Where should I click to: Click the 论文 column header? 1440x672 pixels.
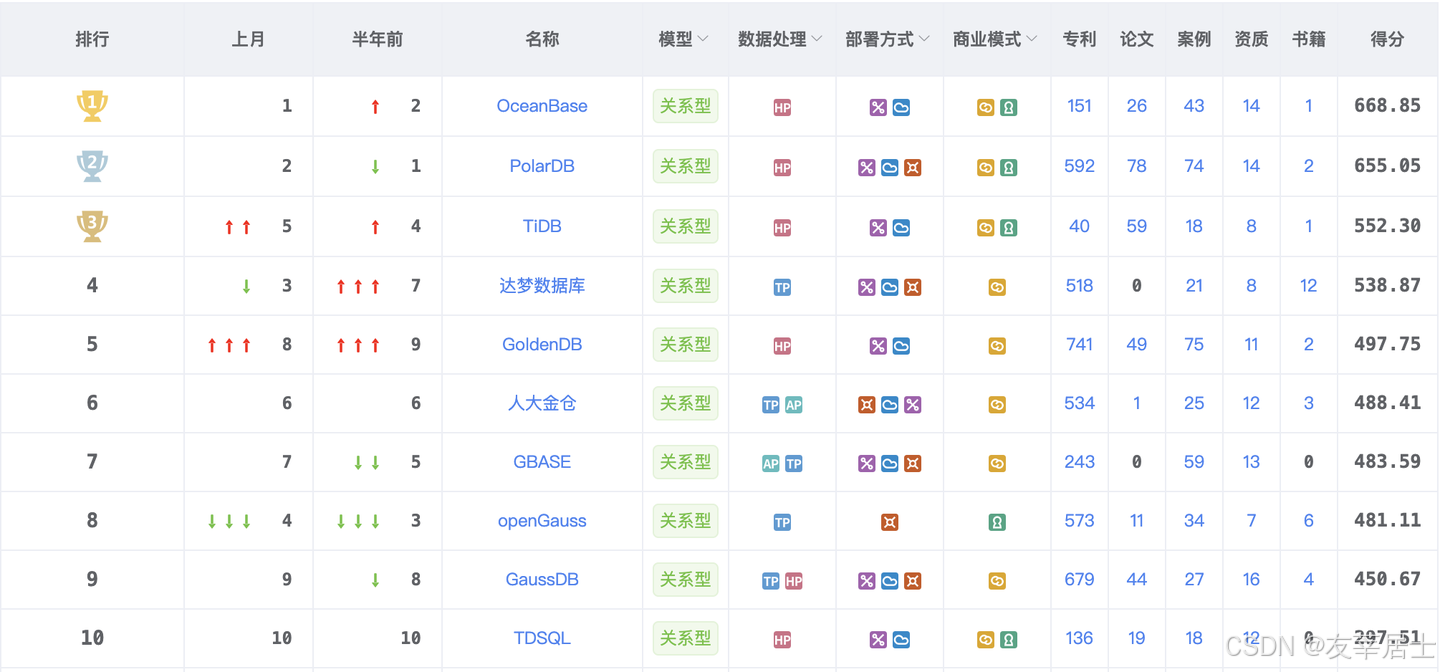[x=1137, y=40]
